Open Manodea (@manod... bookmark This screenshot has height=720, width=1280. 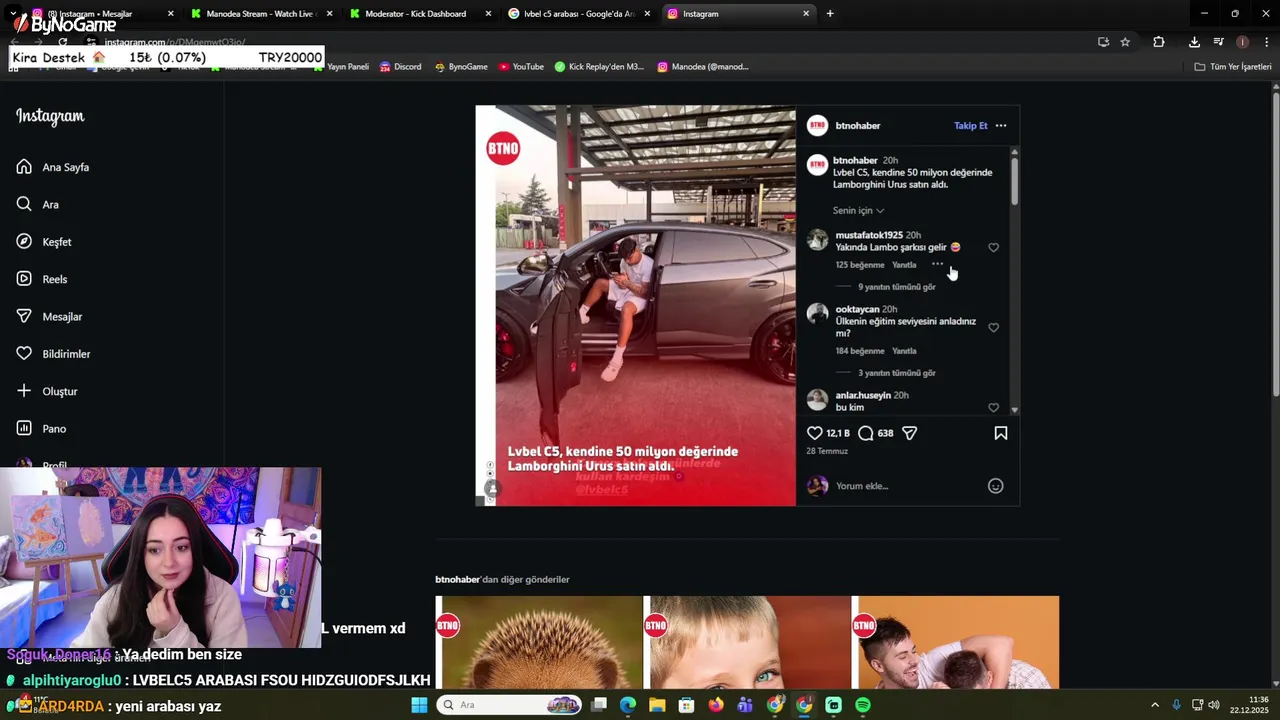pos(703,67)
